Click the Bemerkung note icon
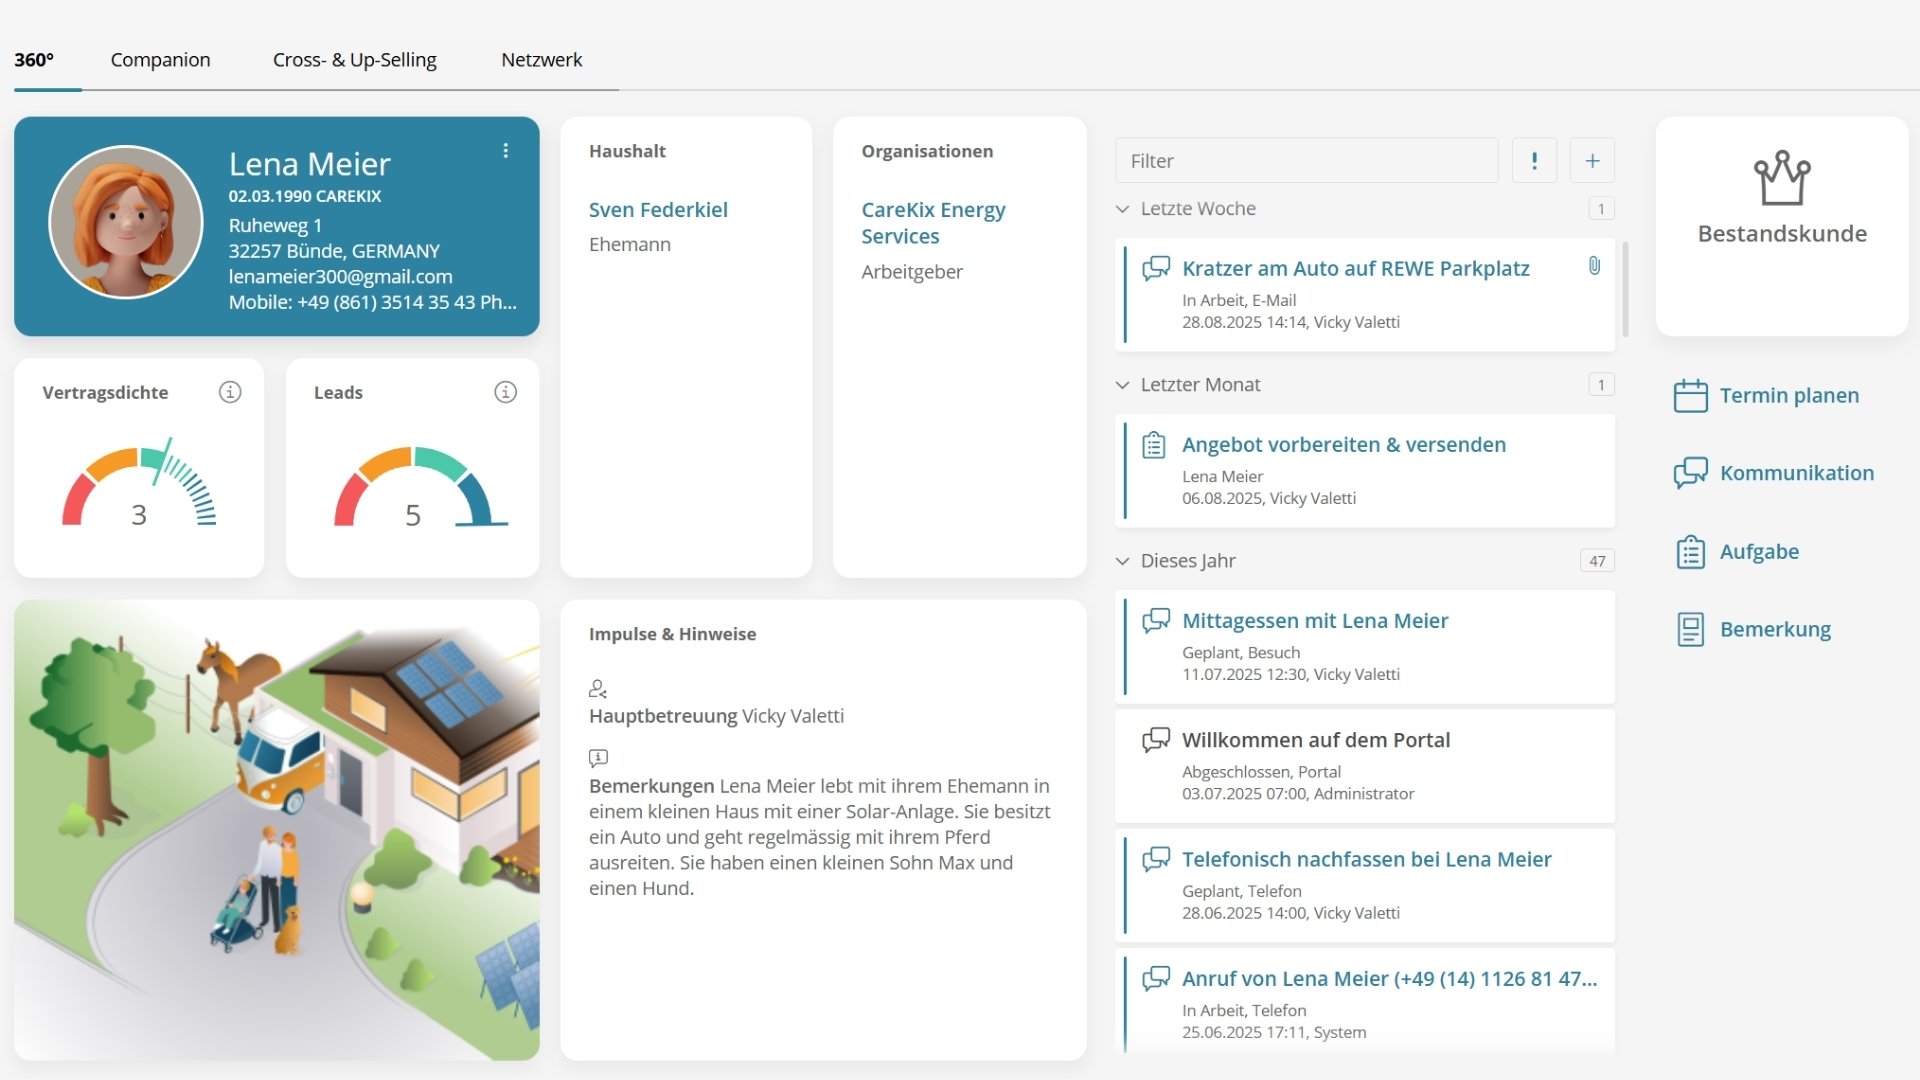1920x1080 pixels. coord(1690,629)
